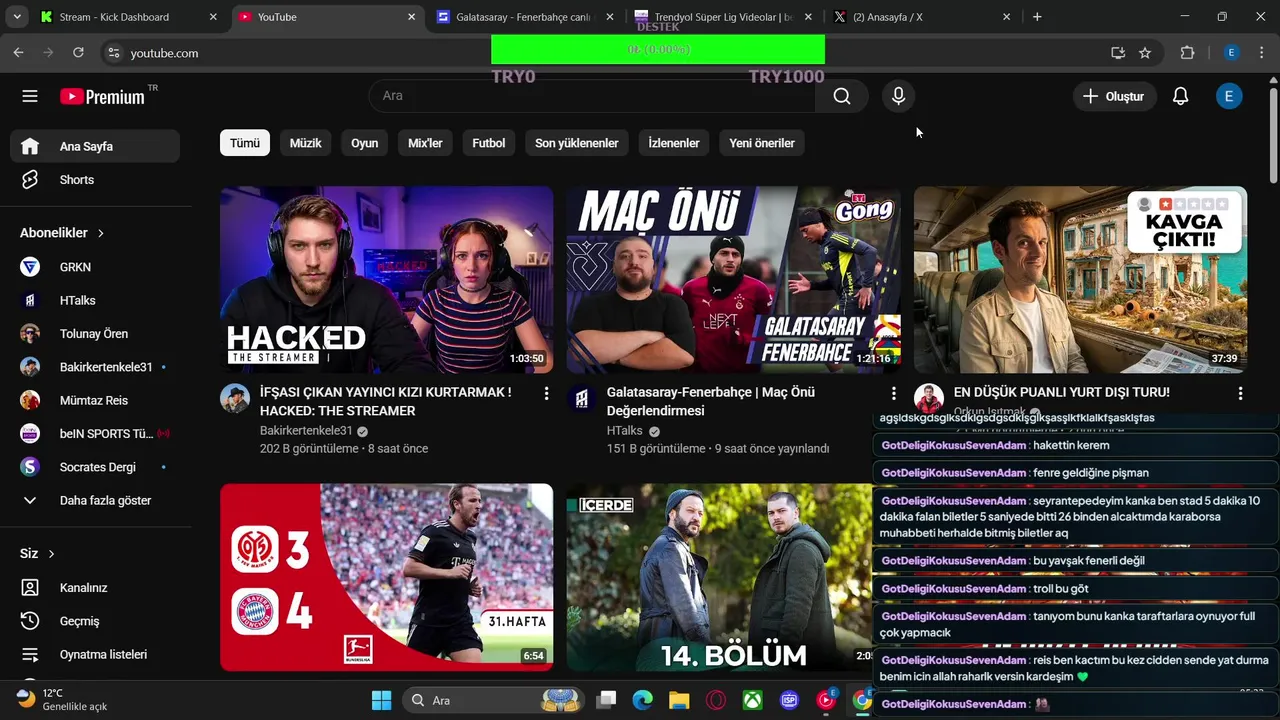Select the Müzik filter chip
Viewport: 1280px width, 720px height.
click(305, 143)
